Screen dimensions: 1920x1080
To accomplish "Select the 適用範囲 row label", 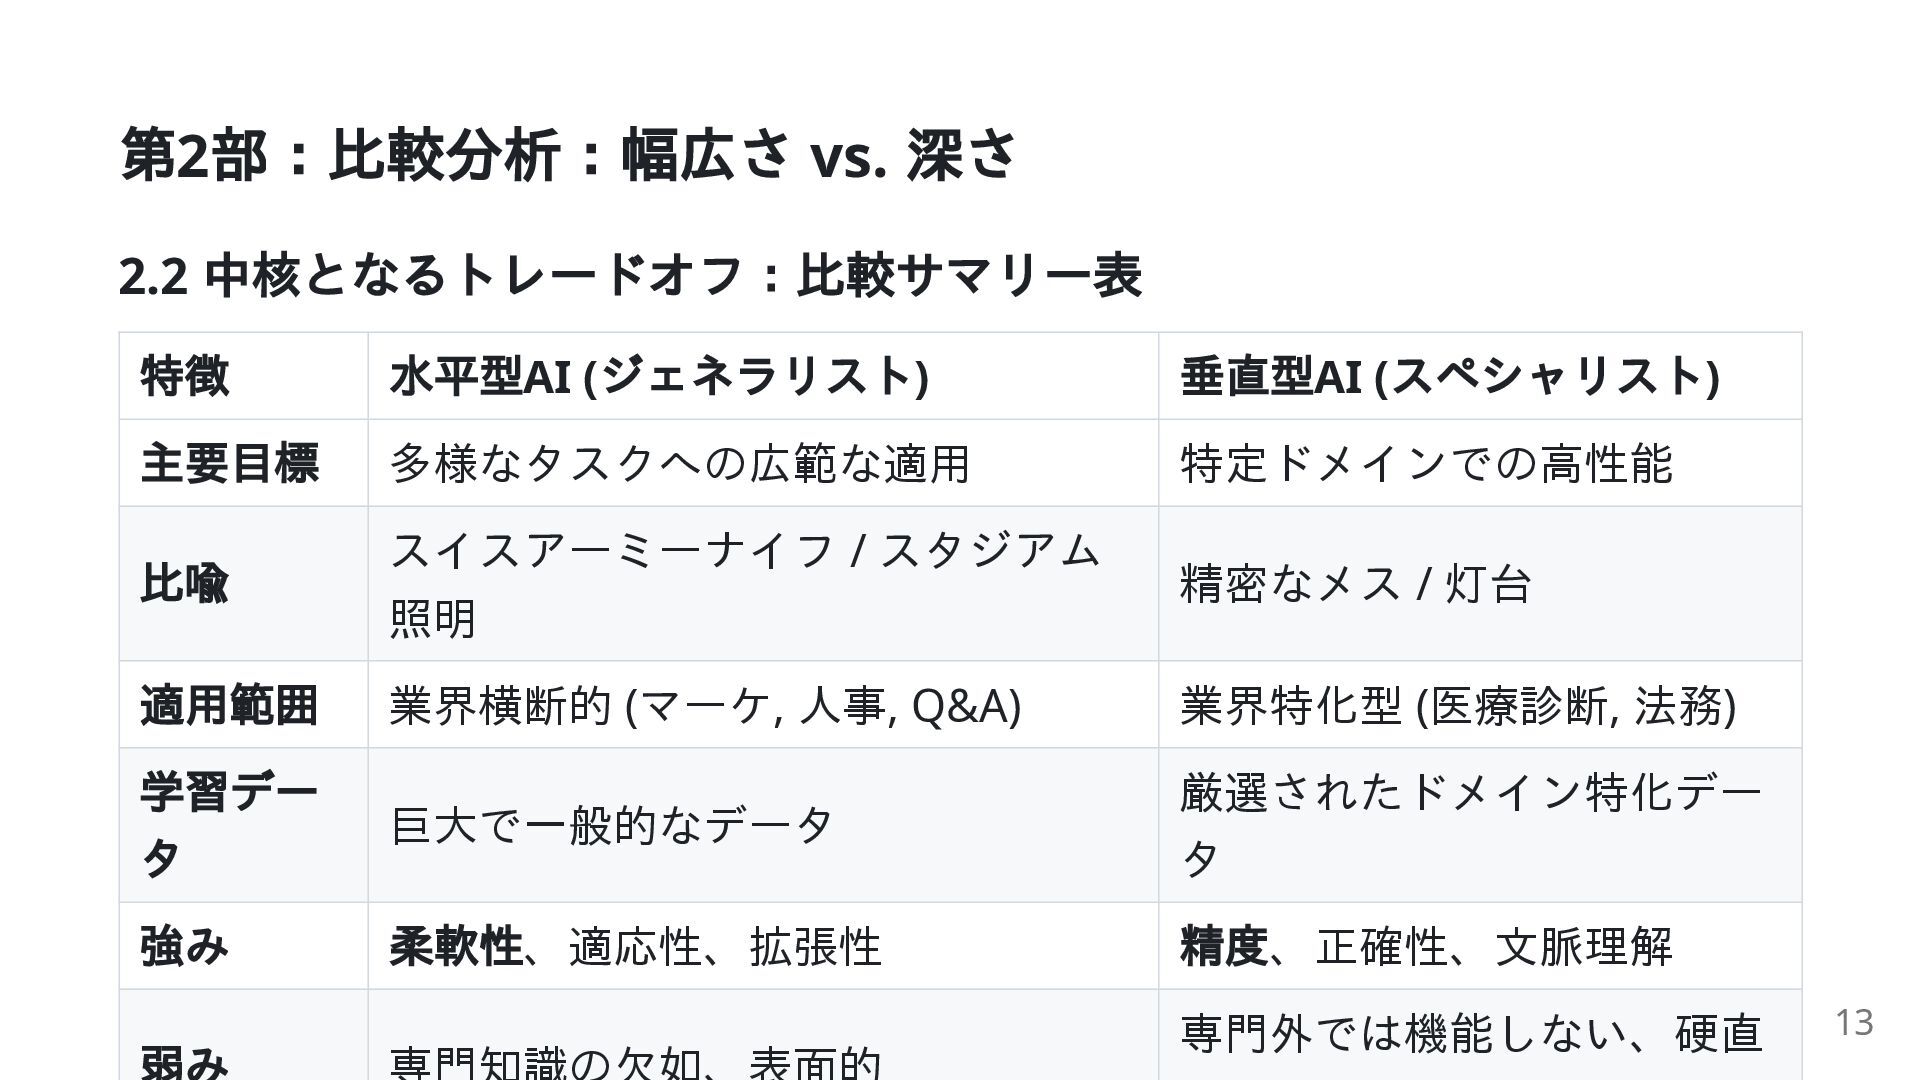I will tap(243, 705).
